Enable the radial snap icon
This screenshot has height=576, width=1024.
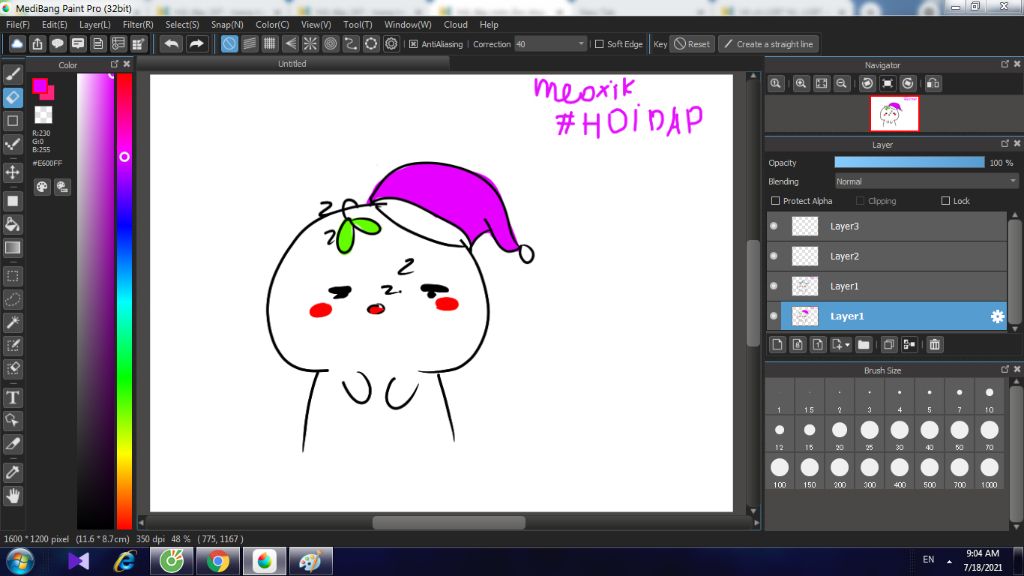(x=310, y=44)
